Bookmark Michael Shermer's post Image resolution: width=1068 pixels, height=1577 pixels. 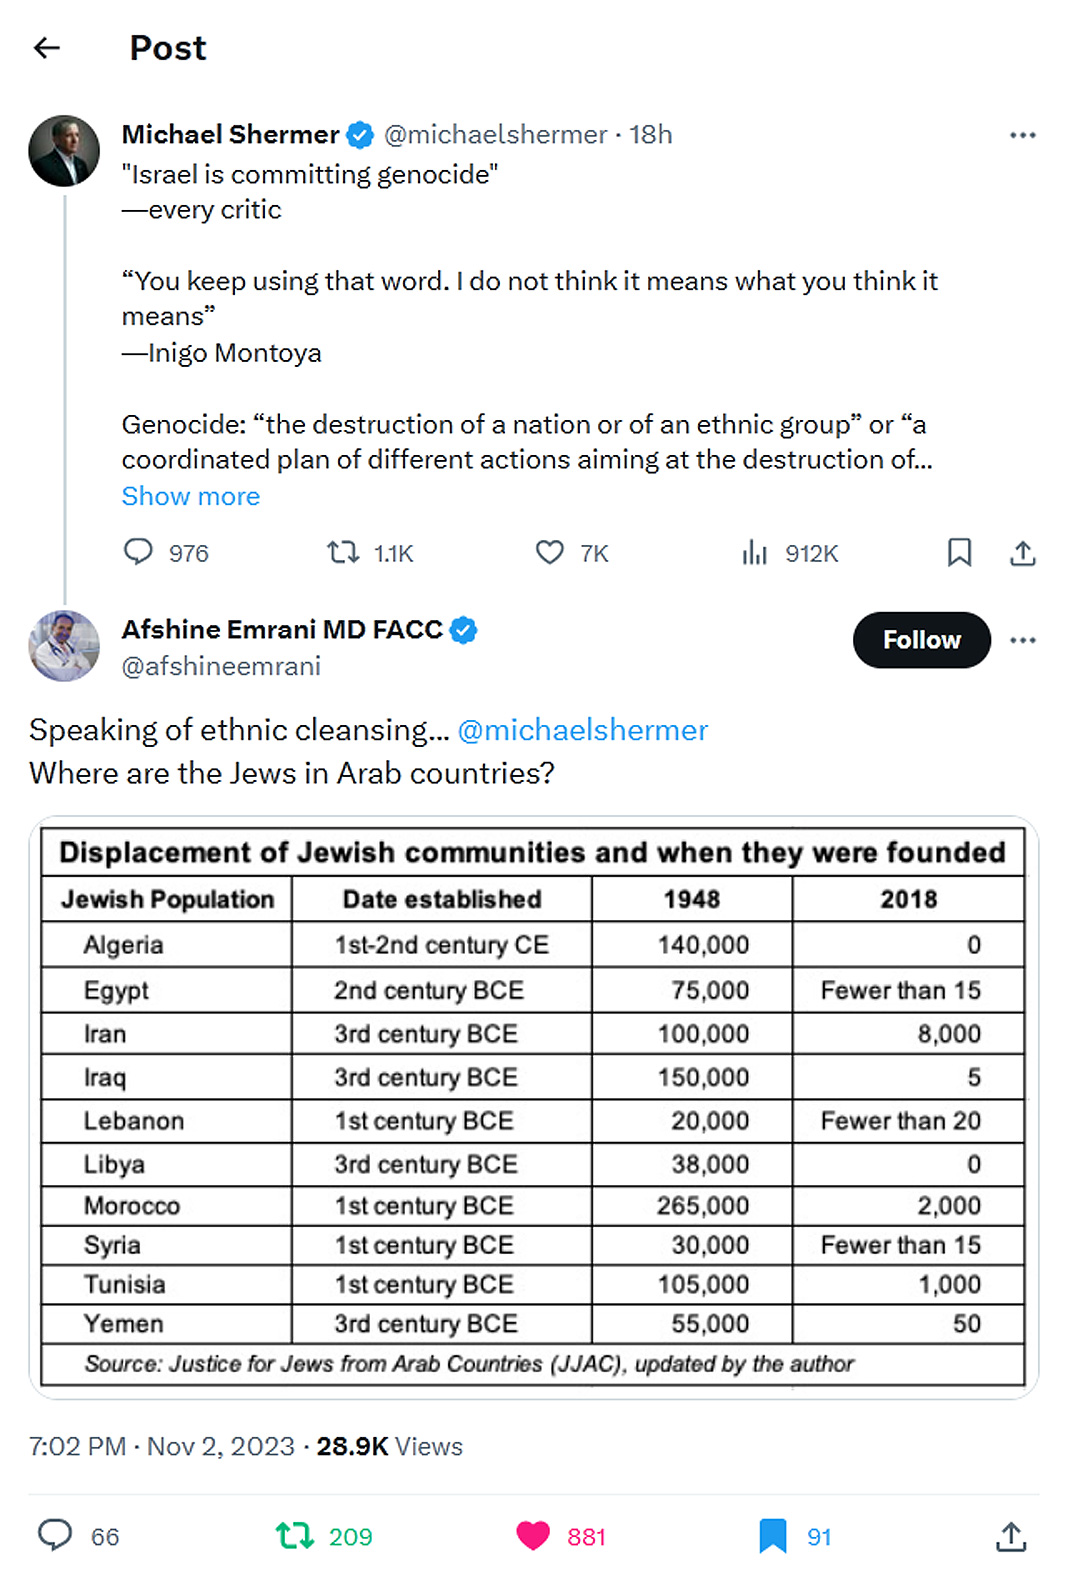coord(959,552)
